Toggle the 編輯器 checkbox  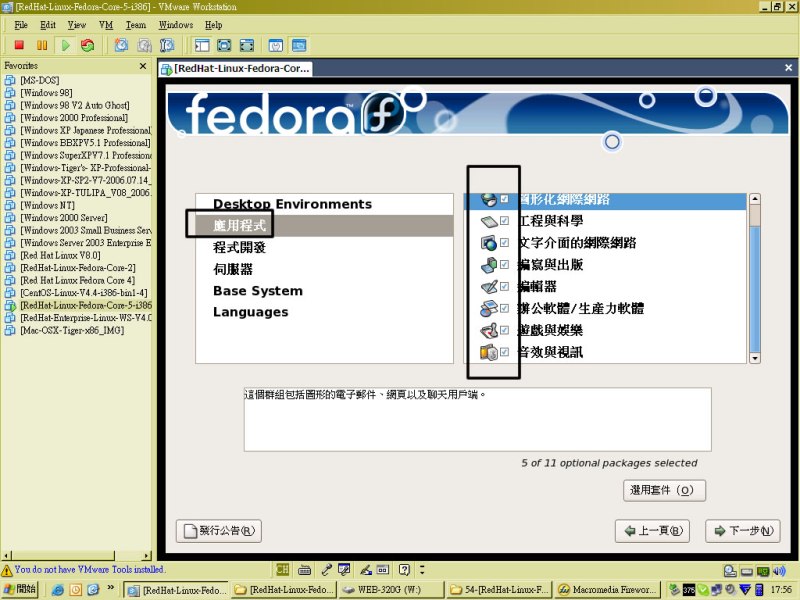505,287
